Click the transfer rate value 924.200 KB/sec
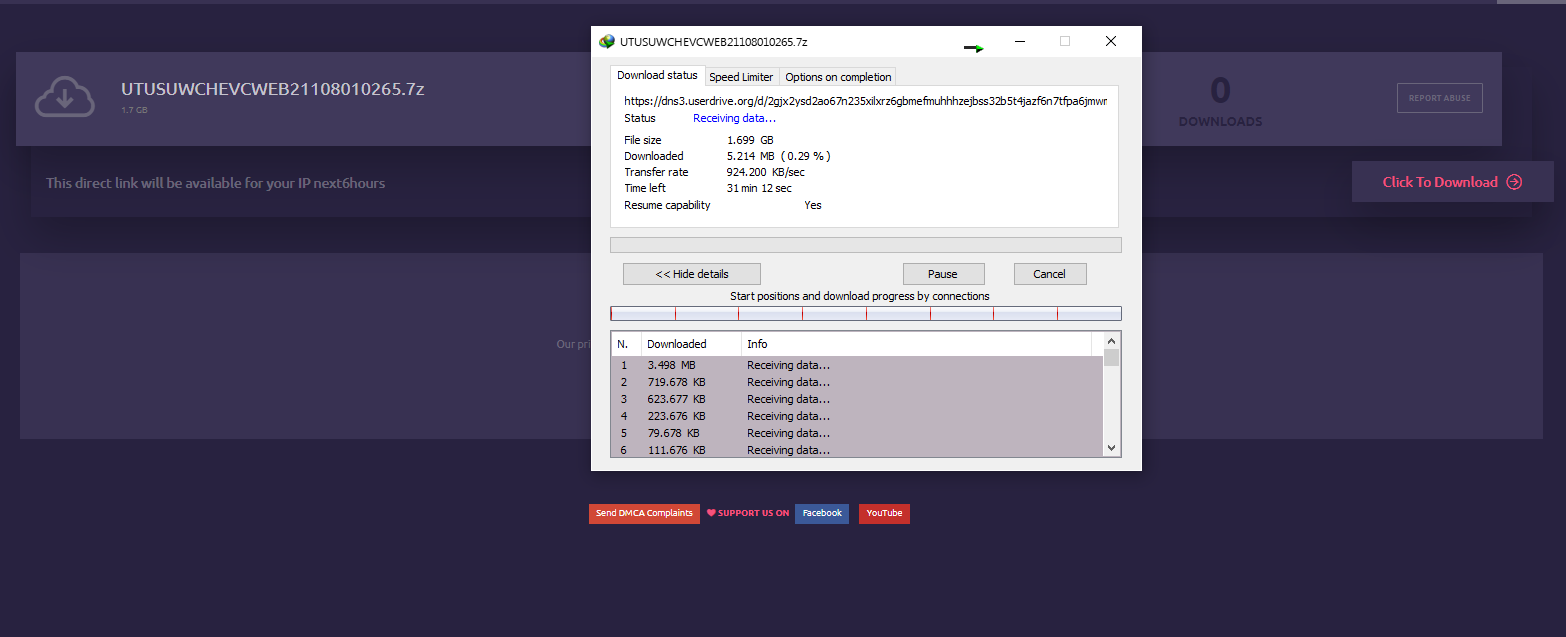The image size is (1566, 637). (765, 172)
